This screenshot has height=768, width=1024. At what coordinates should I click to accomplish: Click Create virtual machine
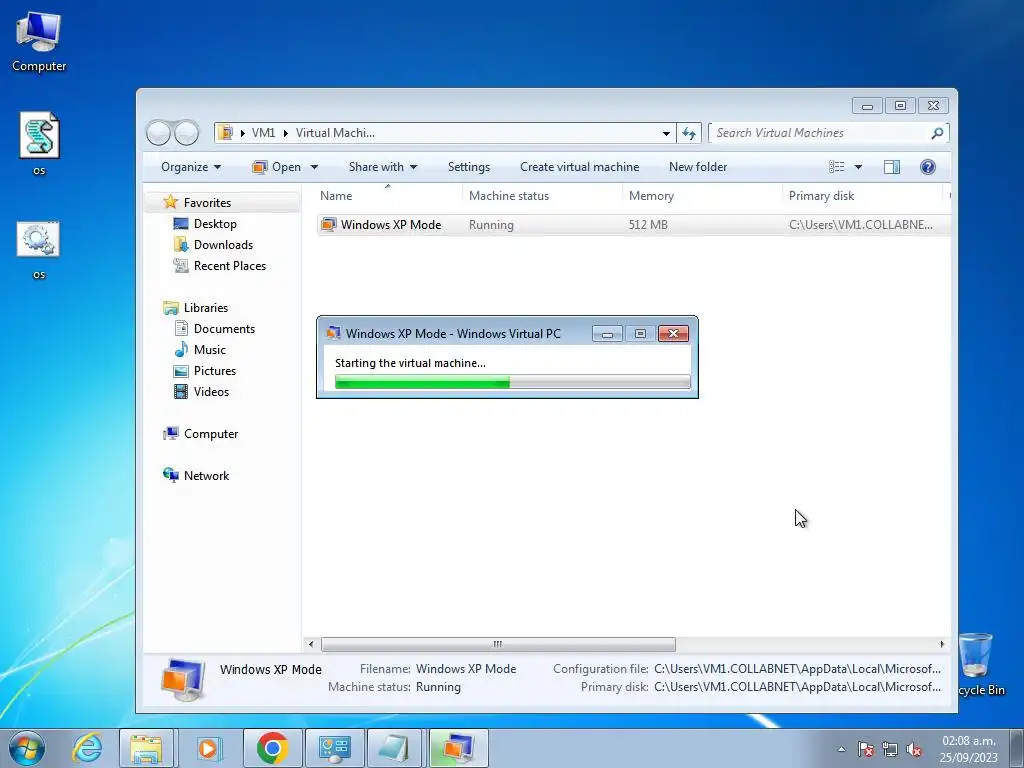pyautogui.click(x=579, y=167)
